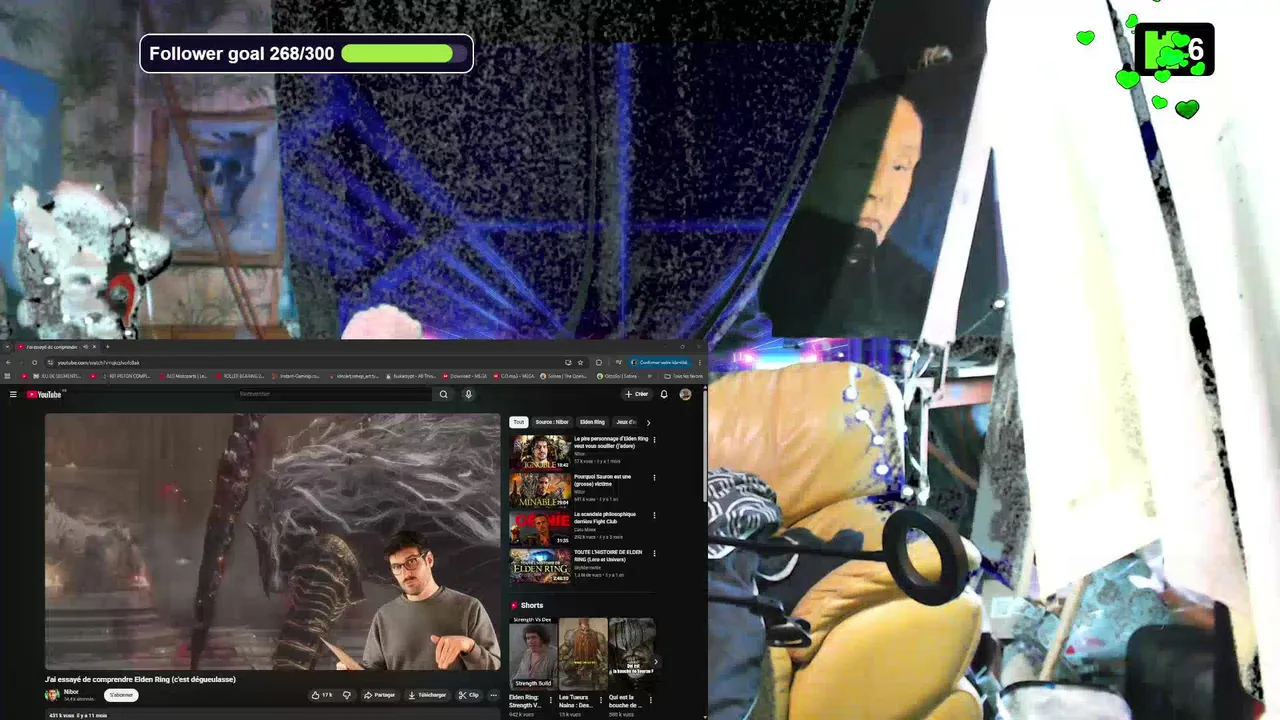Open the 'Tous les favoris' bookmarks folder

pyautogui.click(x=684, y=376)
